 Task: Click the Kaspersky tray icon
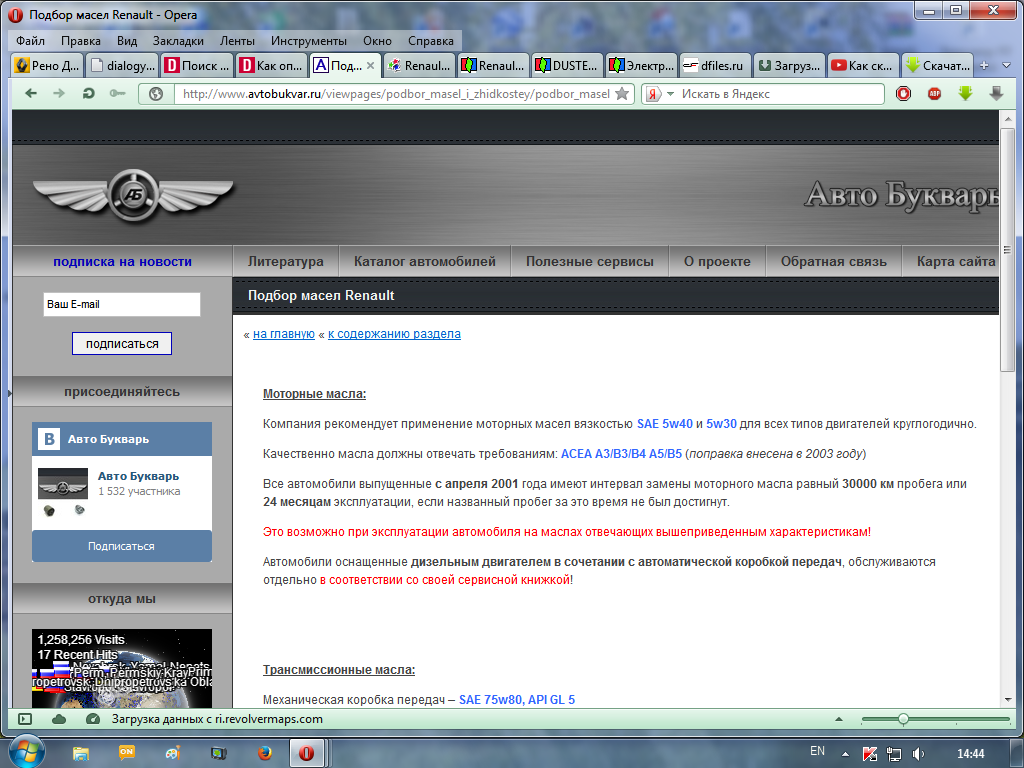(870, 754)
